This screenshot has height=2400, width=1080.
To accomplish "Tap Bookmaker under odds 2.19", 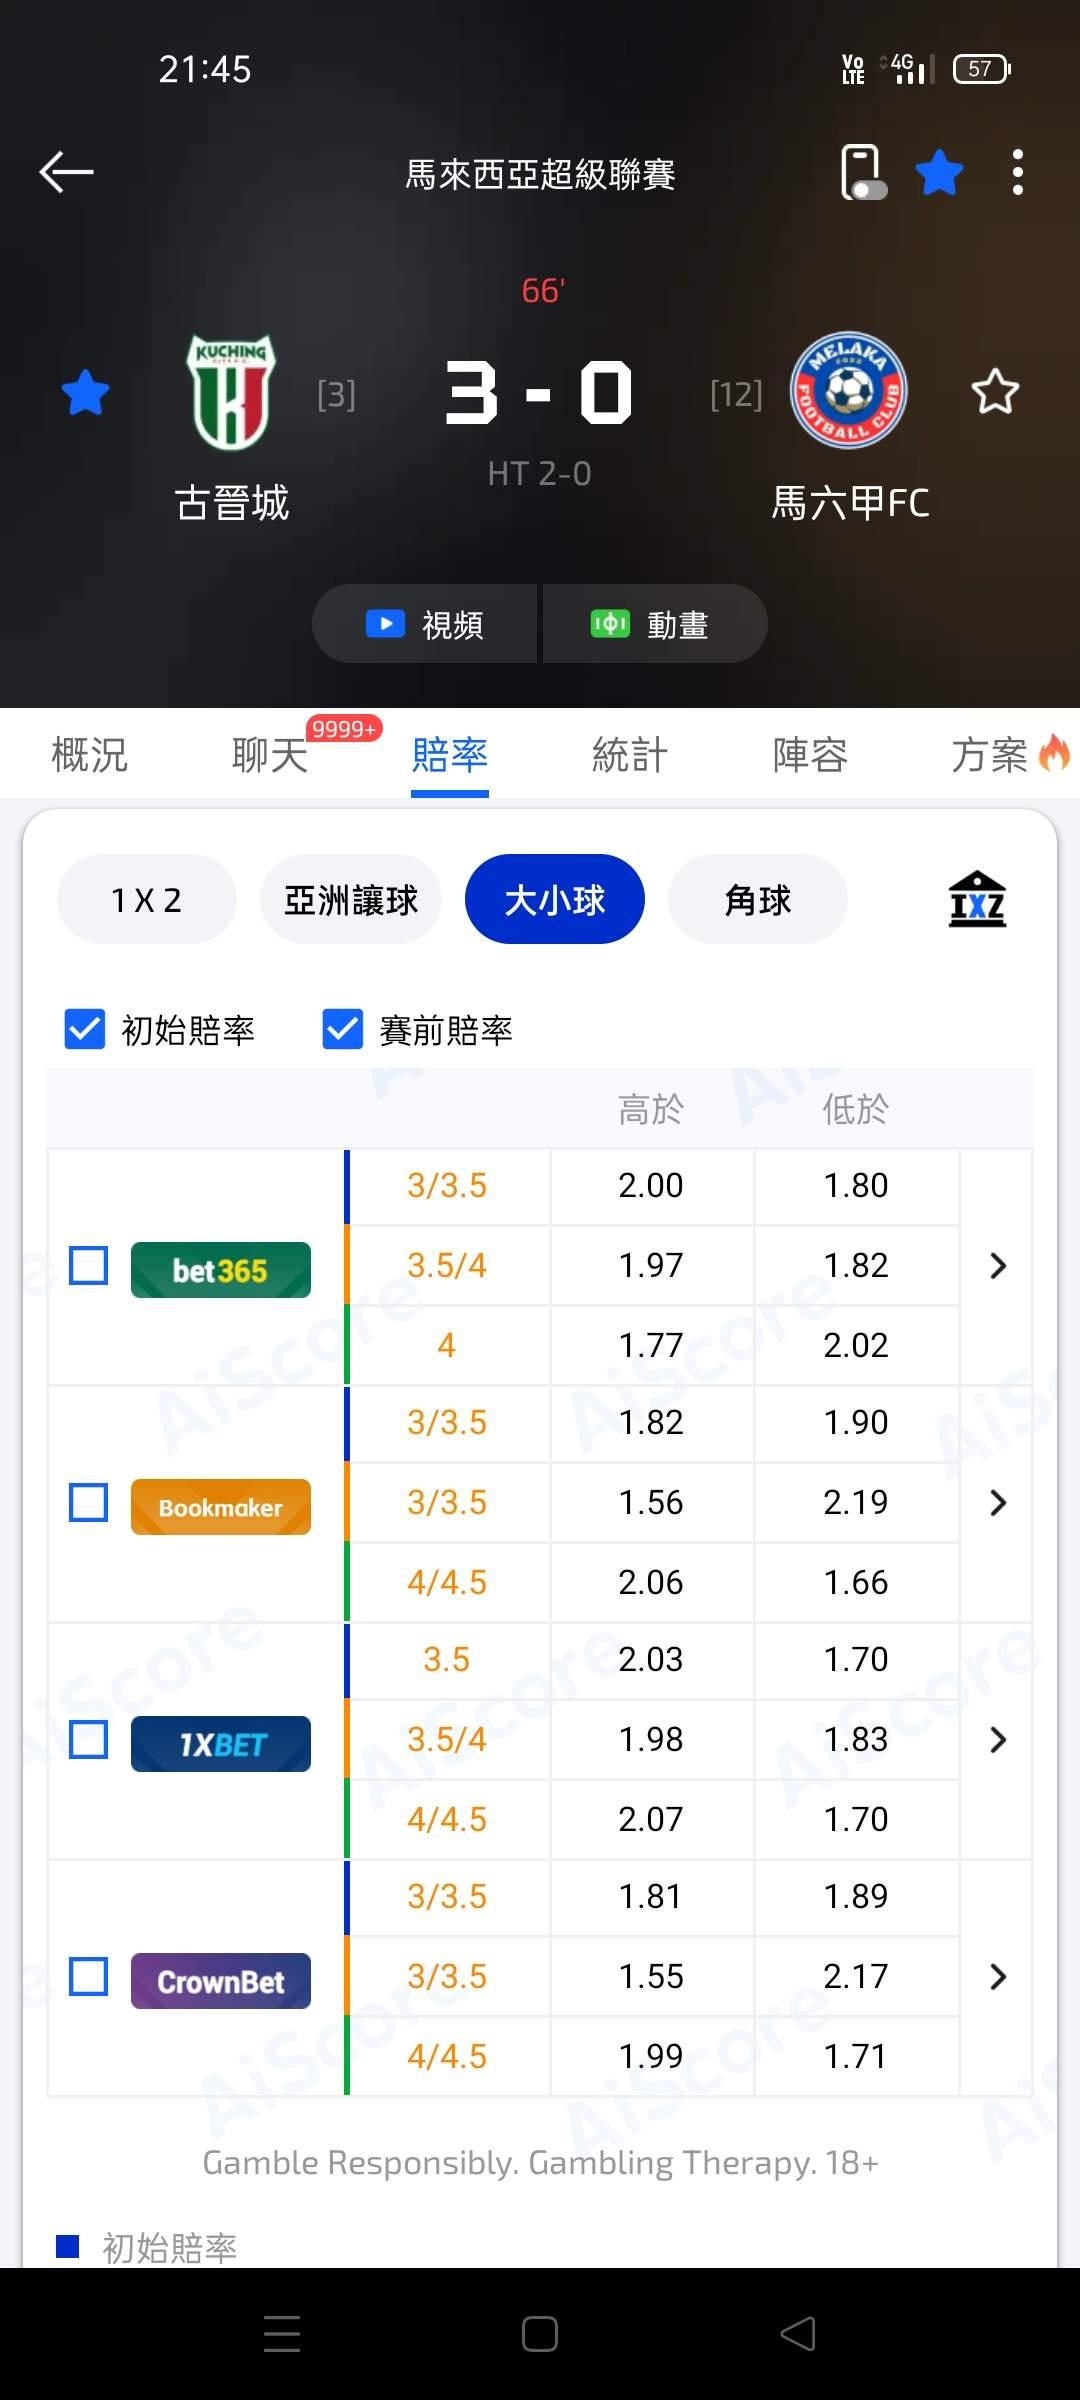I will 856,1502.
